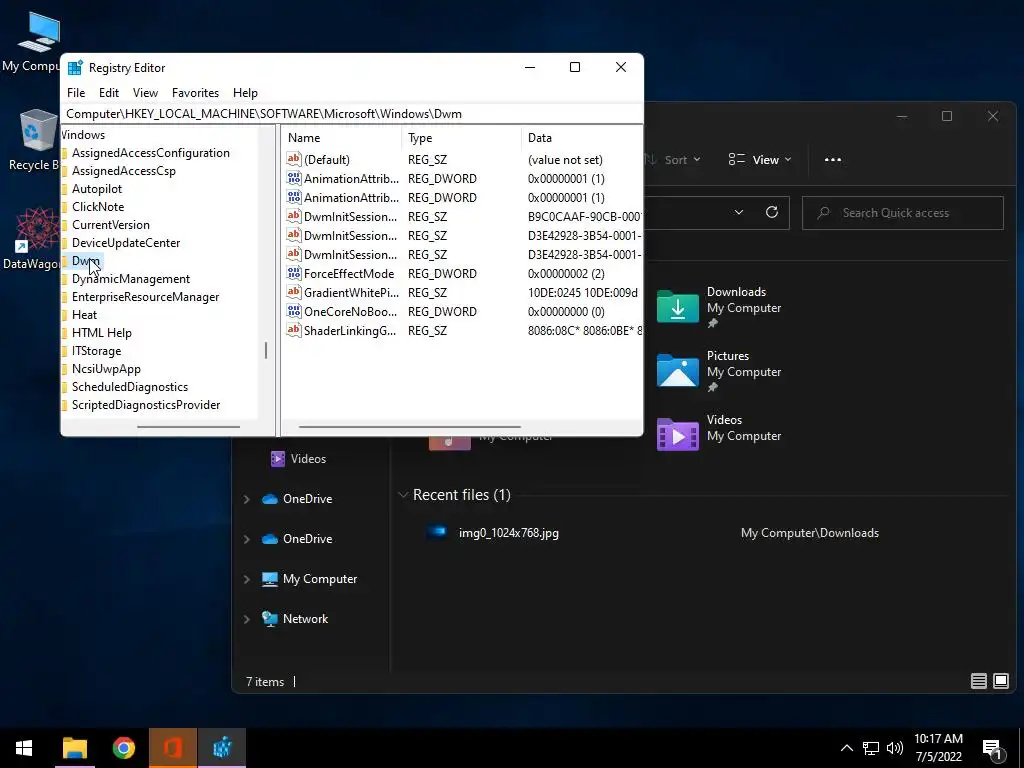Screen dimensions: 1024x768
Task: Select the NcsiUwpApp registry key
Action: tap(106, 368)
